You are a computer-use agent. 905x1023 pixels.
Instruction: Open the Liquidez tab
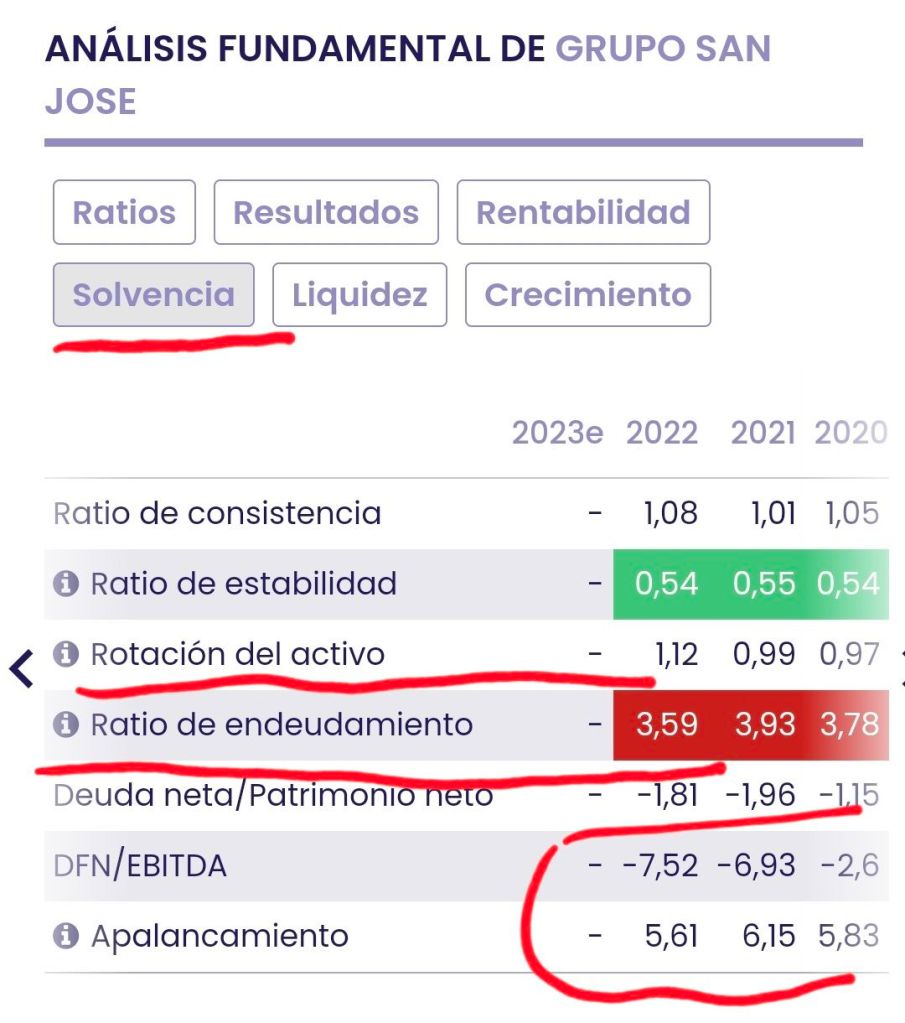pos(359,295)
